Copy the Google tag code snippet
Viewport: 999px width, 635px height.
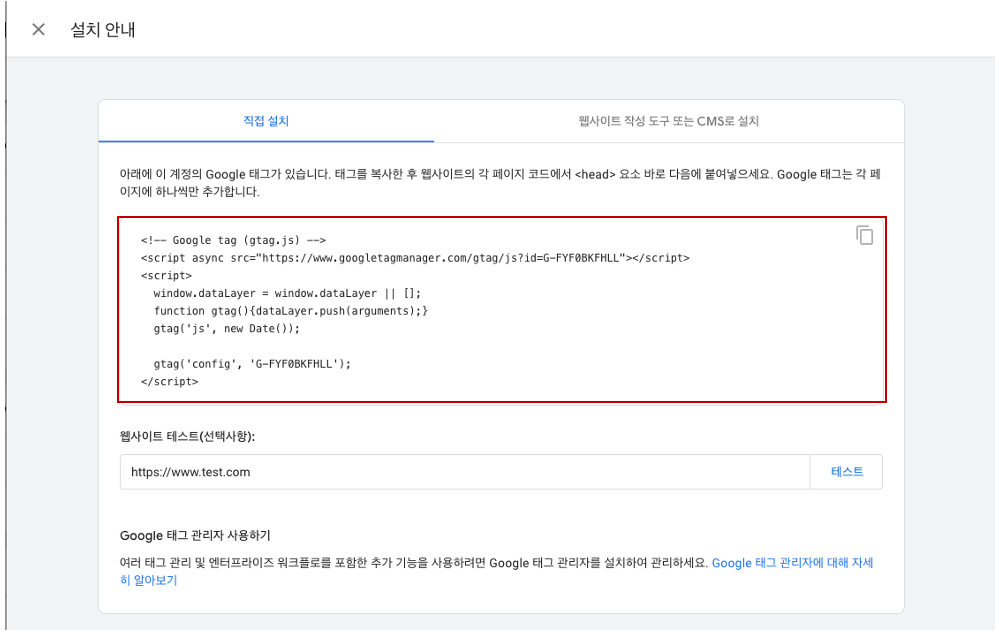(x=864, y=236)
